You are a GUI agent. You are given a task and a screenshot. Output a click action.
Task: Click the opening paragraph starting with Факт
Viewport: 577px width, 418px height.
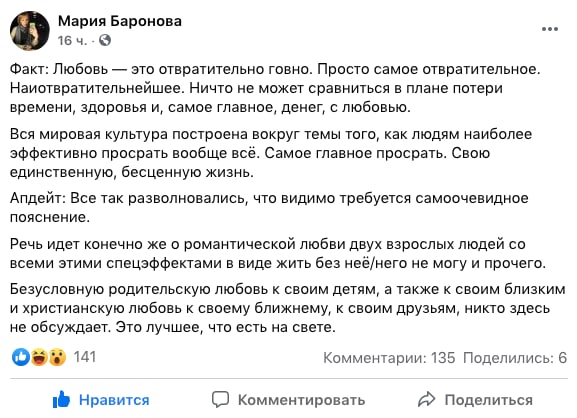[275, 88]
